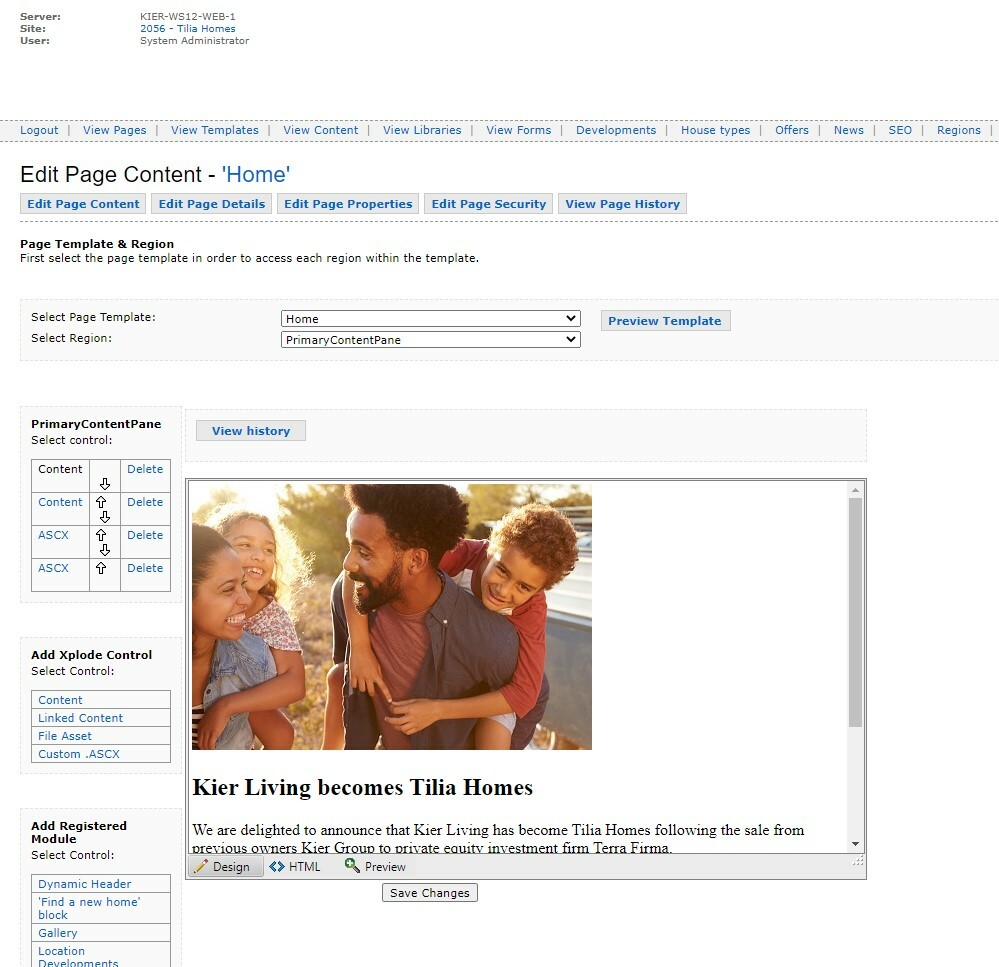Switch editor to Design mode
The image size is (999, 967).
(x=226, y=867)
